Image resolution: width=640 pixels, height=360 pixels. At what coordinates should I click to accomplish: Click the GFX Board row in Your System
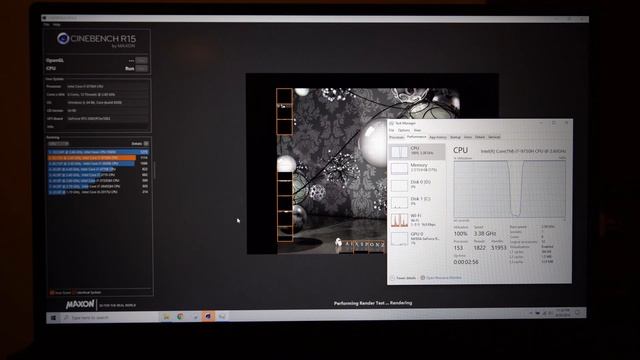click(97, 118)
